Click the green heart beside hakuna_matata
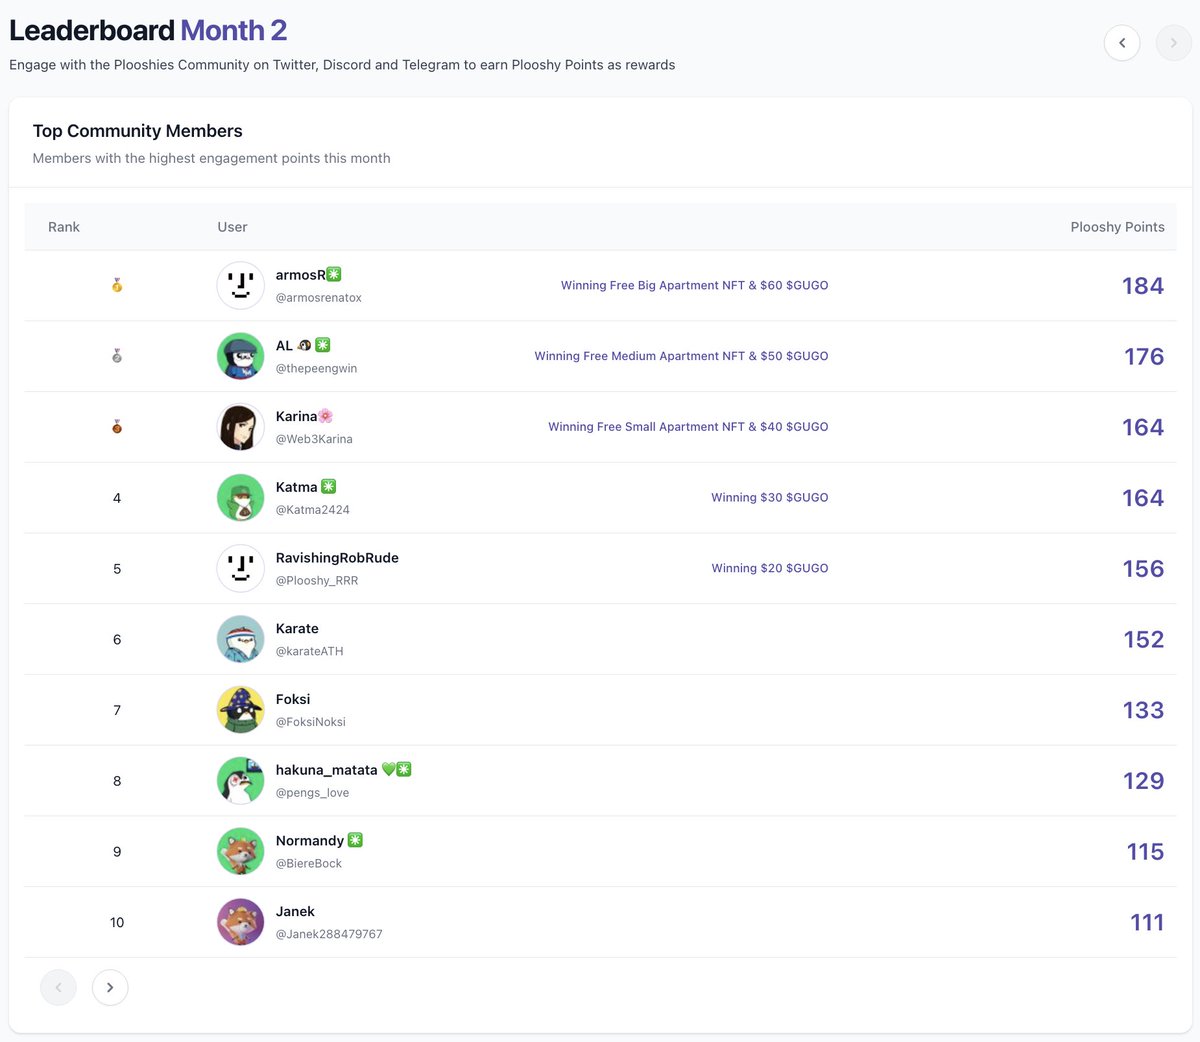 [x=389, y=770]
